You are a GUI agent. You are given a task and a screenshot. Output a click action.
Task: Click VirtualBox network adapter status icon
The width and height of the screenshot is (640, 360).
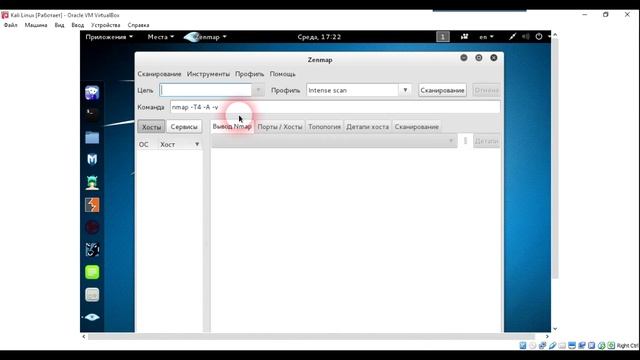(x=542, y=345)
